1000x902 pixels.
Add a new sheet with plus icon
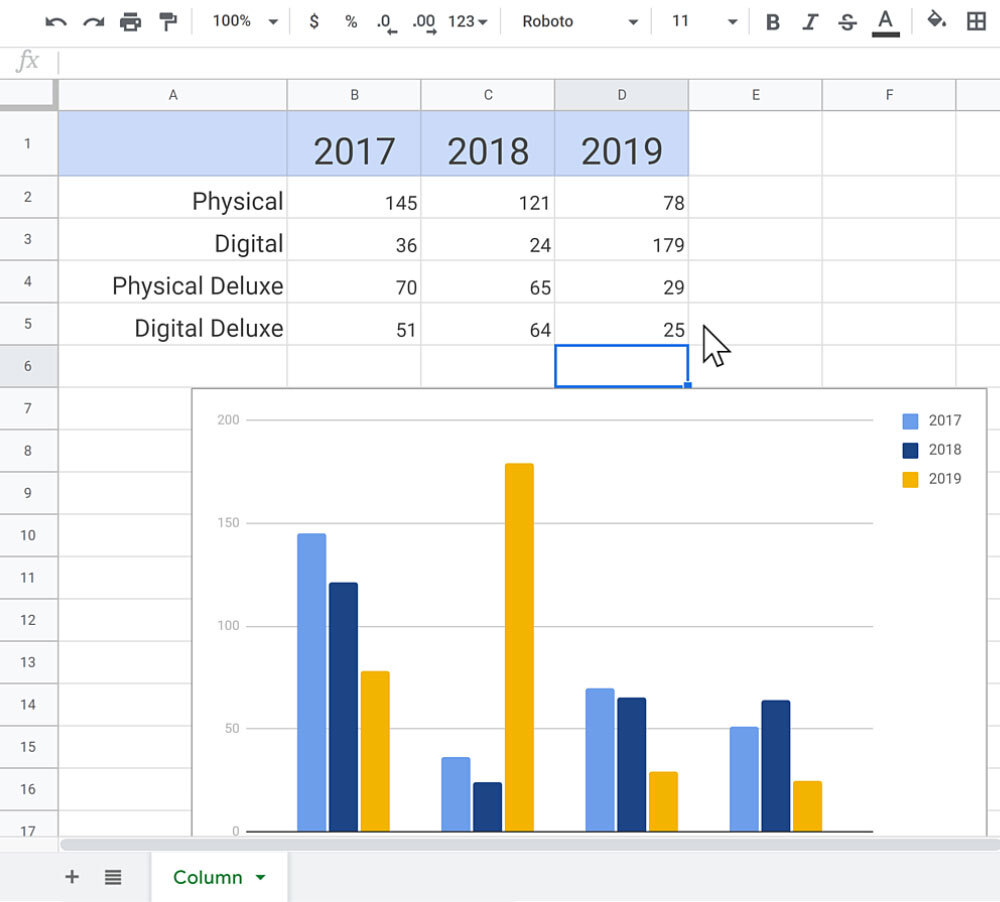coord(72,876)
